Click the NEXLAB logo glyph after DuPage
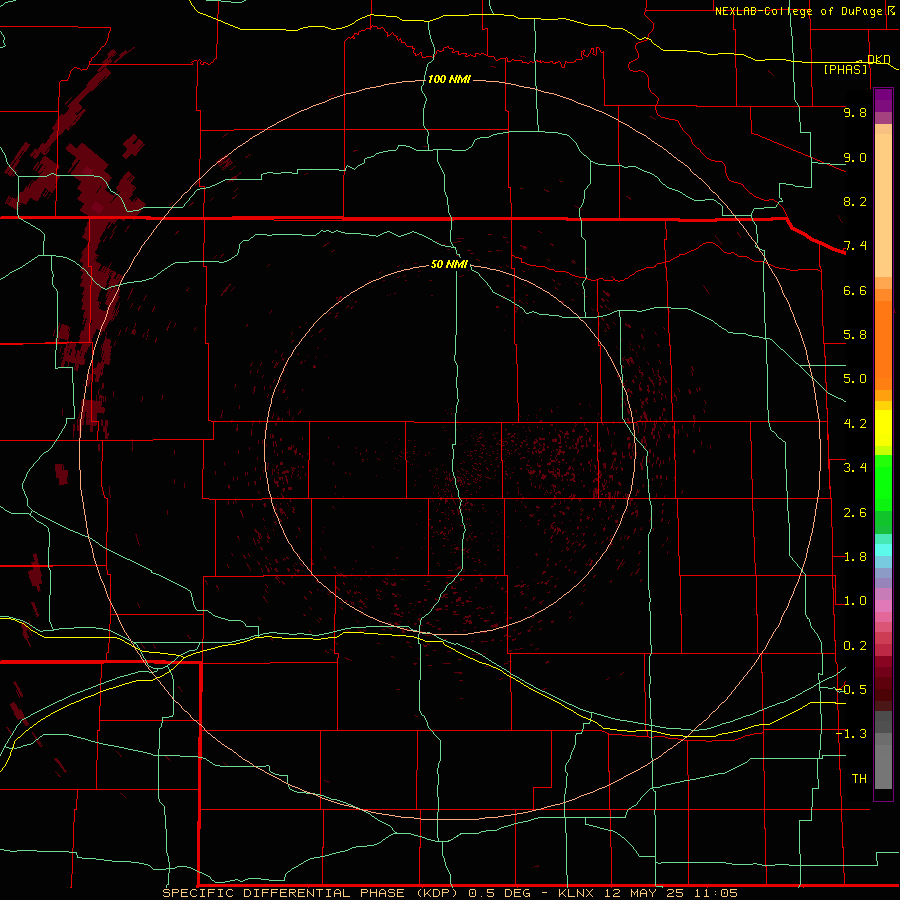 pyautogui.click(x=891, y=10)
